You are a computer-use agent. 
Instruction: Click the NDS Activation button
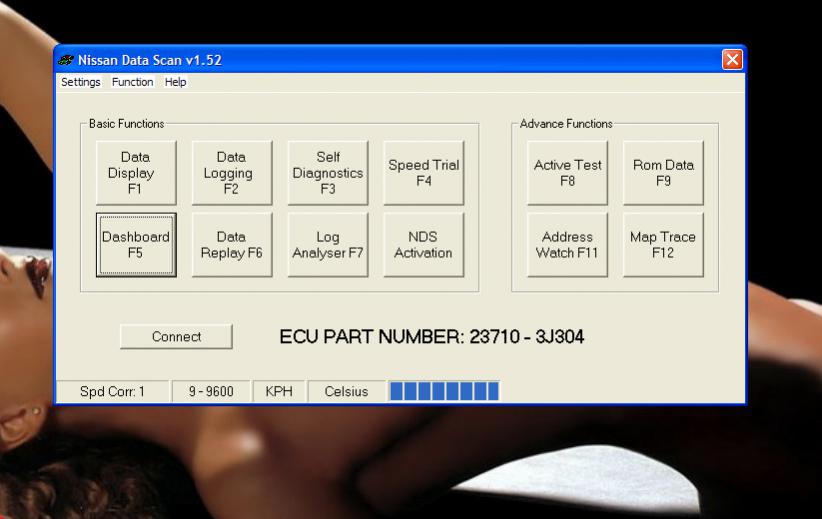[424, 245]
